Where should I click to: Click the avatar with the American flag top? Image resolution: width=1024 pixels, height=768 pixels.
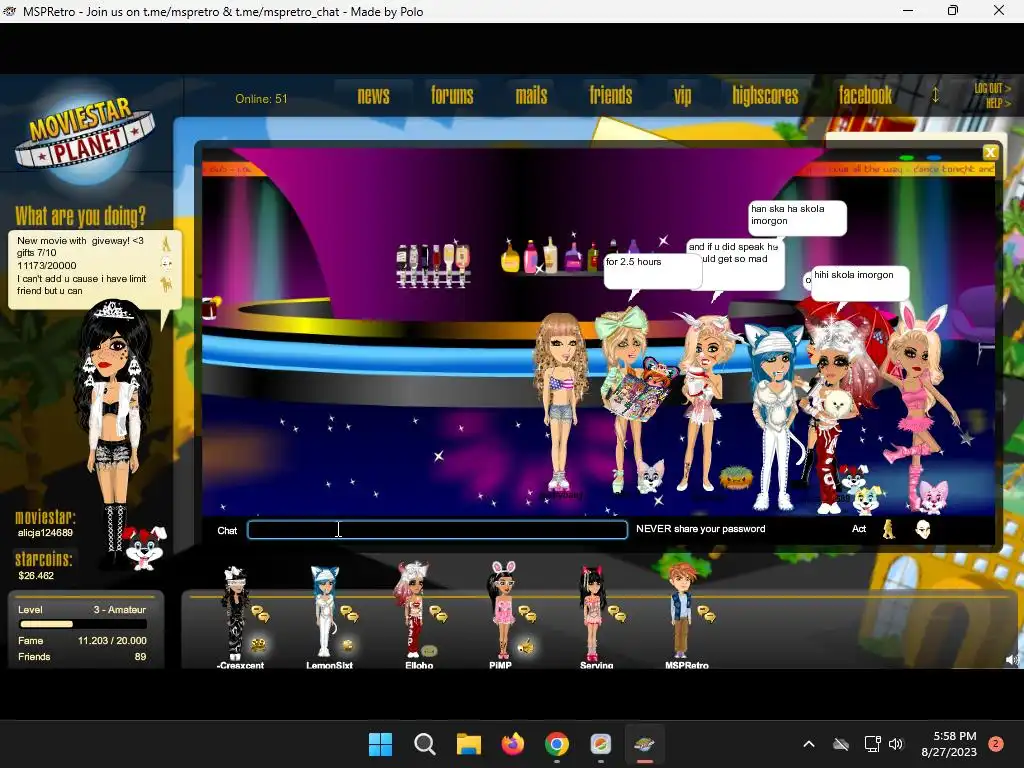[x=561, y=400]
